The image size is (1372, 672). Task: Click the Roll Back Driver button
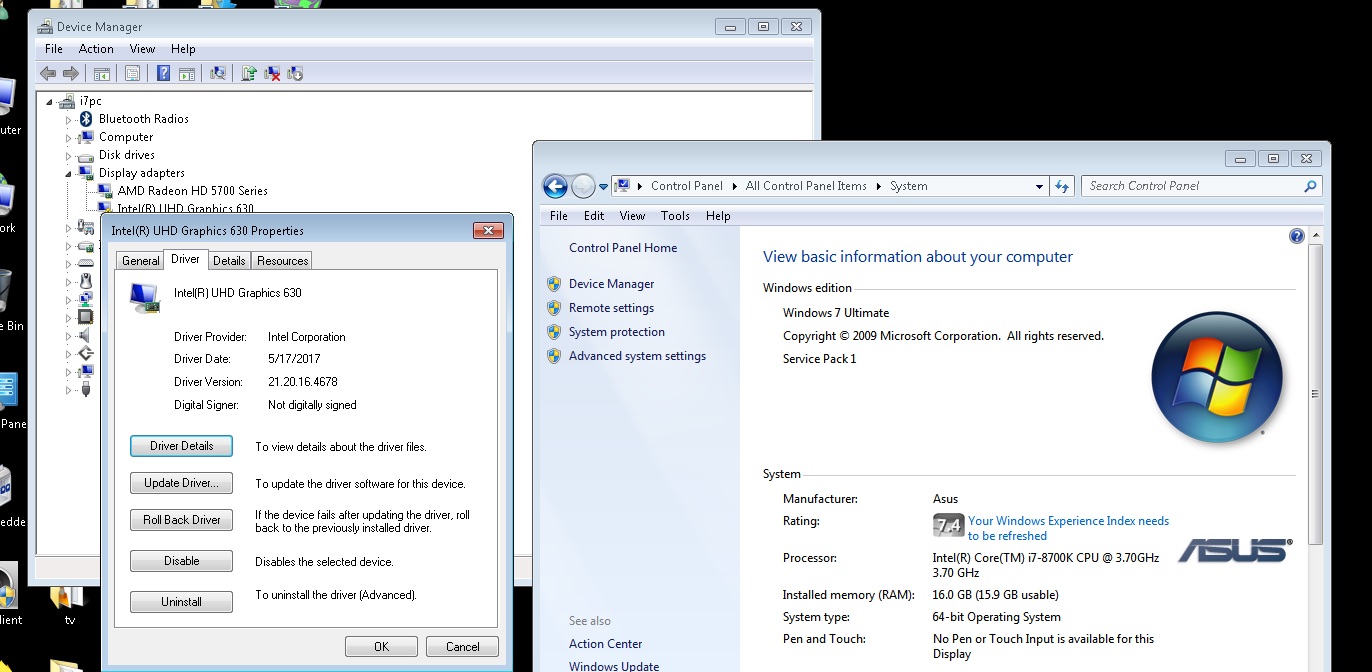[182, 520]
